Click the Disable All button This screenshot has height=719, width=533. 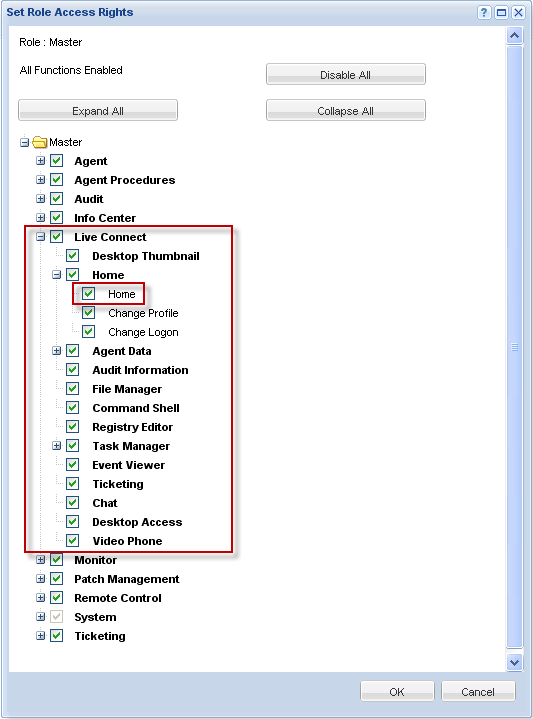tap(345, 74)
